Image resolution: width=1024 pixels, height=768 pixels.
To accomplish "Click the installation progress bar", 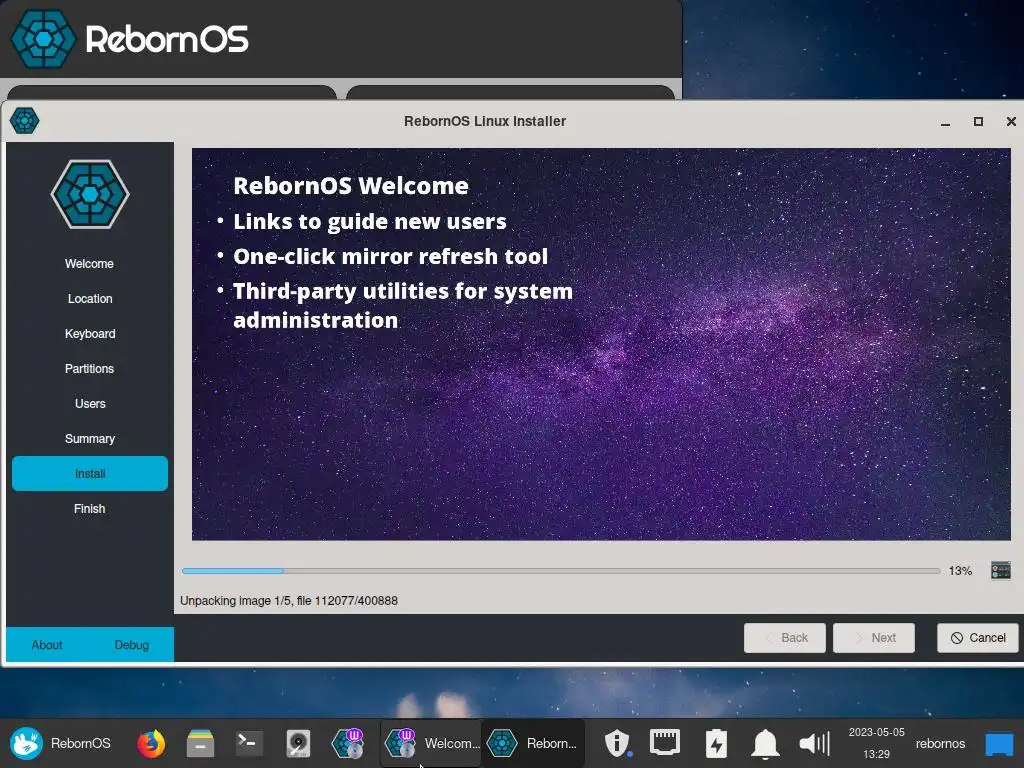I will click(561, 571).
